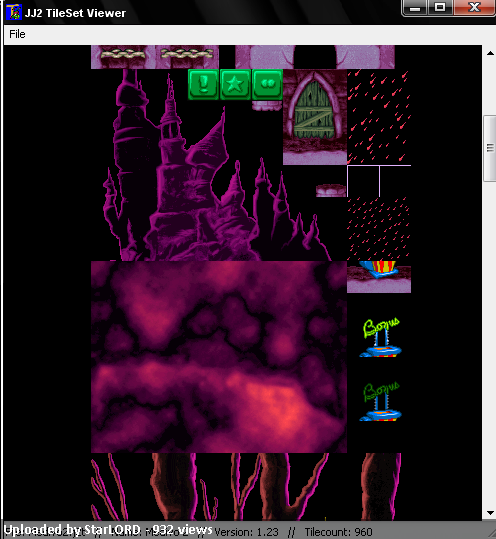This screenshot has width=496, height=539.
Task: Click the striped spring platform tile
Action: [x=379, y=277]
